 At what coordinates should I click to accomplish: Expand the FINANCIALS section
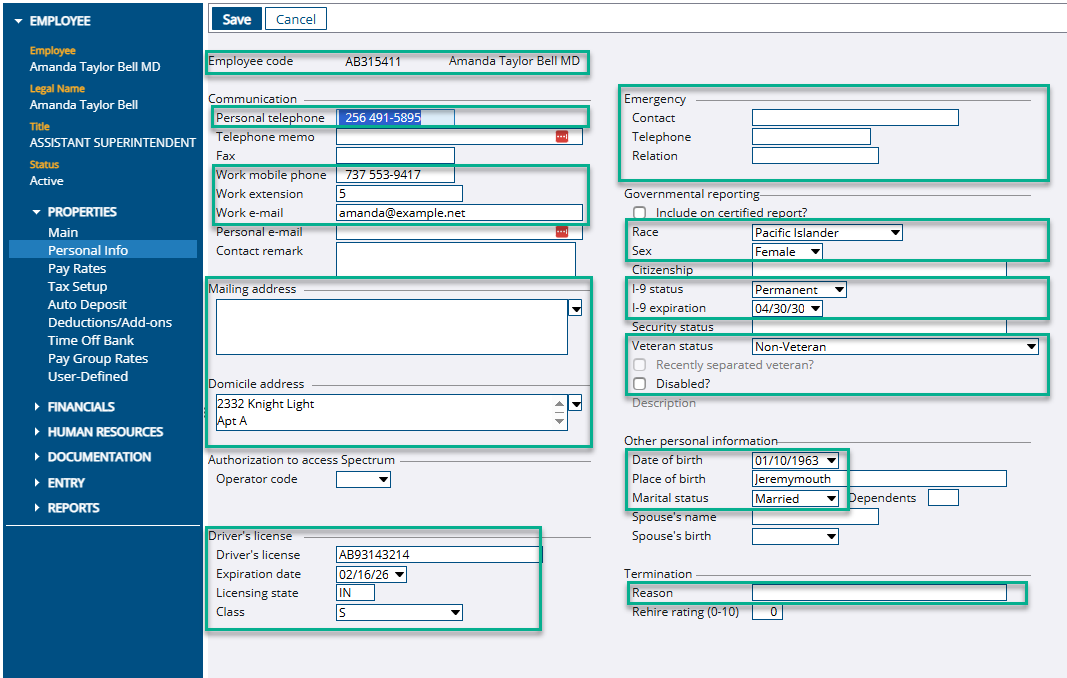pos(37,406)
